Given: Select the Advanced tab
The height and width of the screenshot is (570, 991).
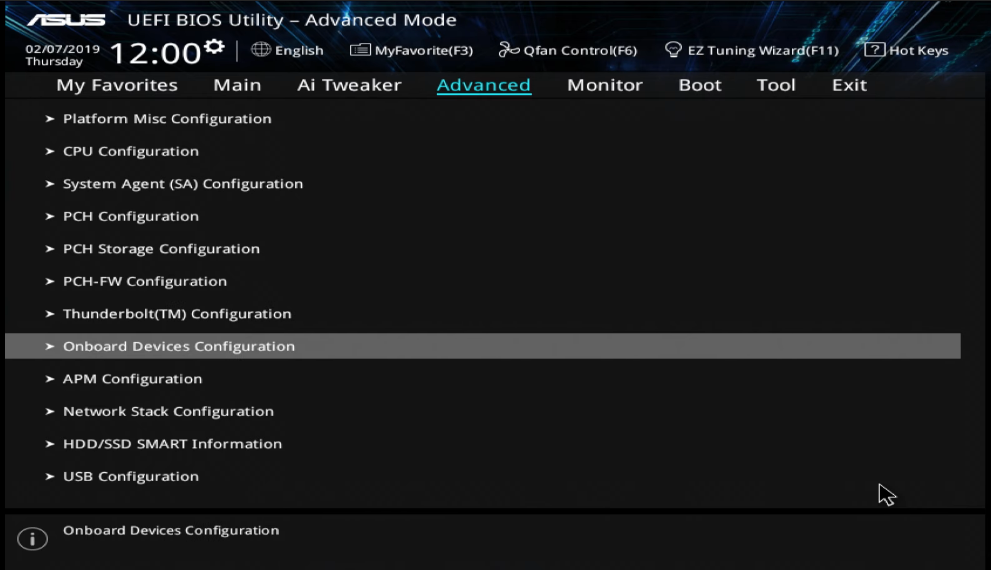Looking at the screenshot, I should click(x=484, y=85).
